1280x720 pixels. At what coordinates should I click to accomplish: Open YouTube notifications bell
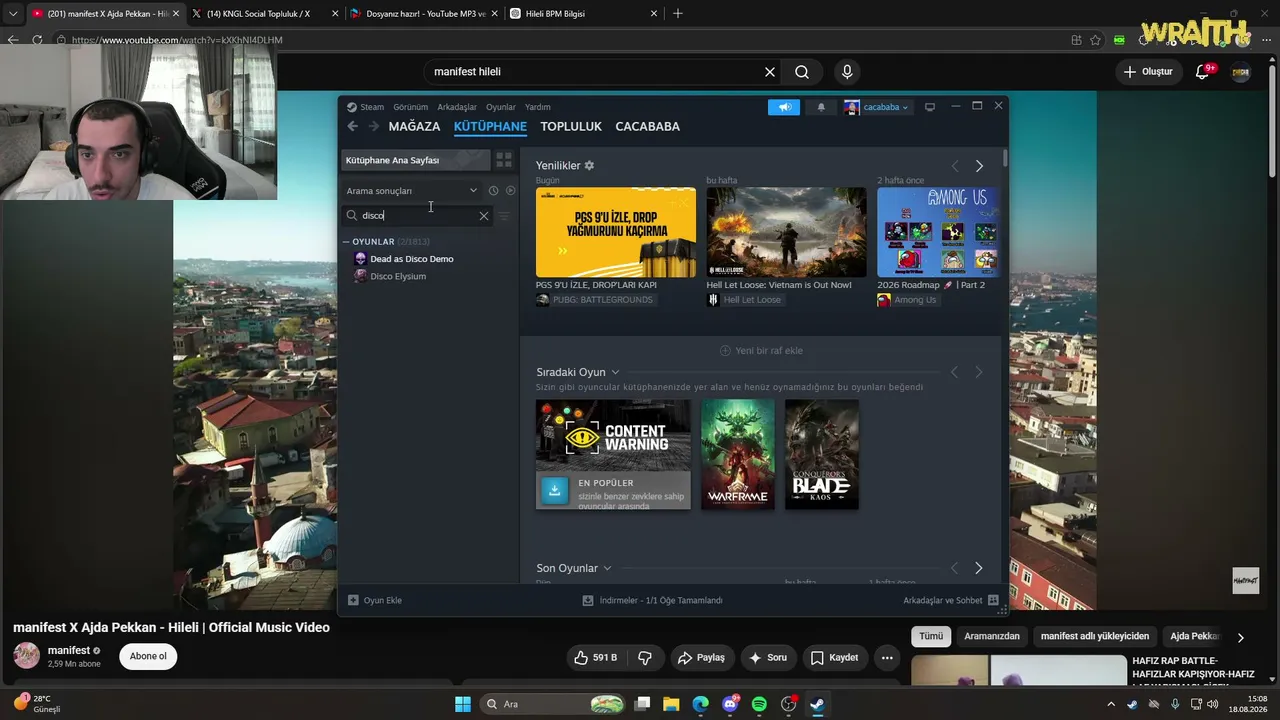click(1203, 72)
